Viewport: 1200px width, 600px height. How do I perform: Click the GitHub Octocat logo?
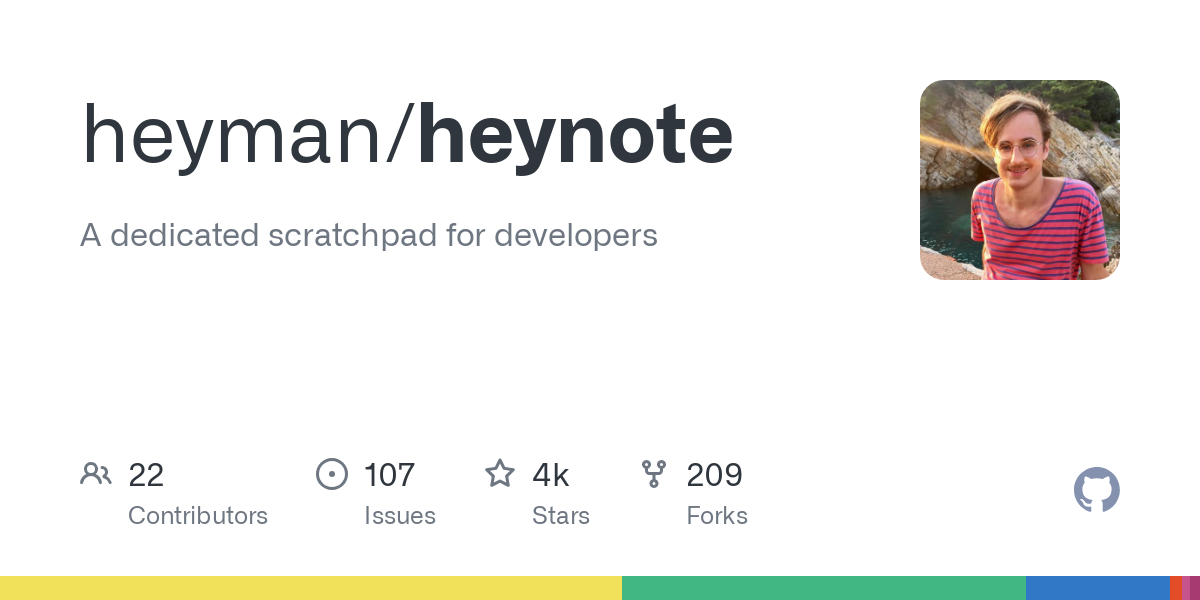[x=1097, y=490]
